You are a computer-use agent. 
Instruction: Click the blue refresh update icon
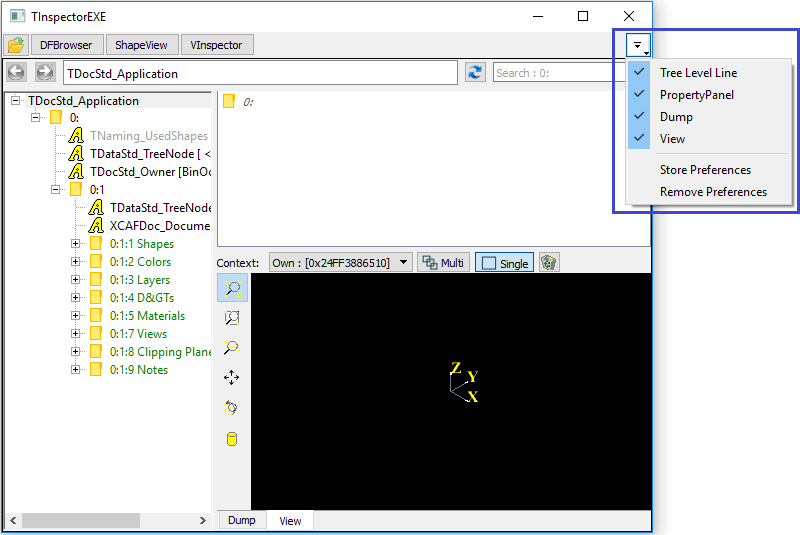tap(475, 73)
